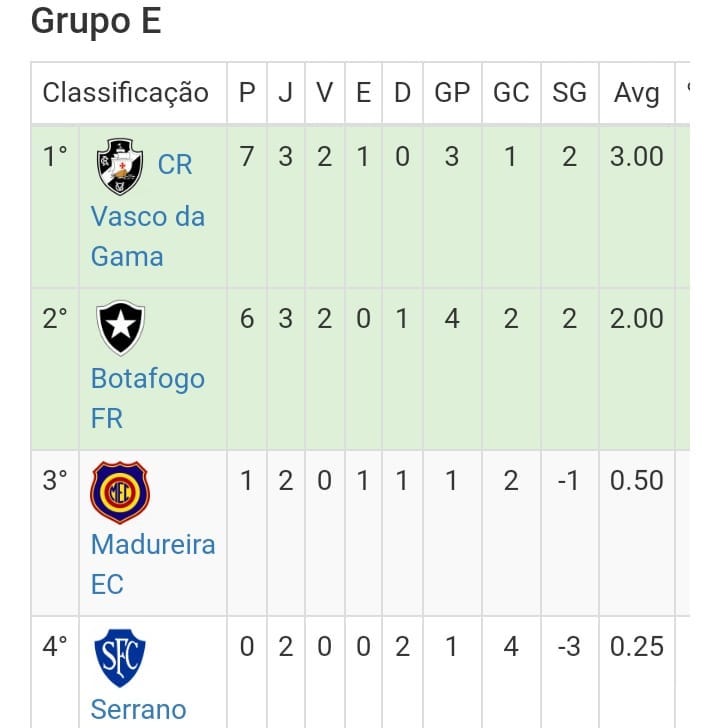The height and width of the screenshot is (728, 720).
Task: Click the Grupo E heading
Action: point(96,21)
